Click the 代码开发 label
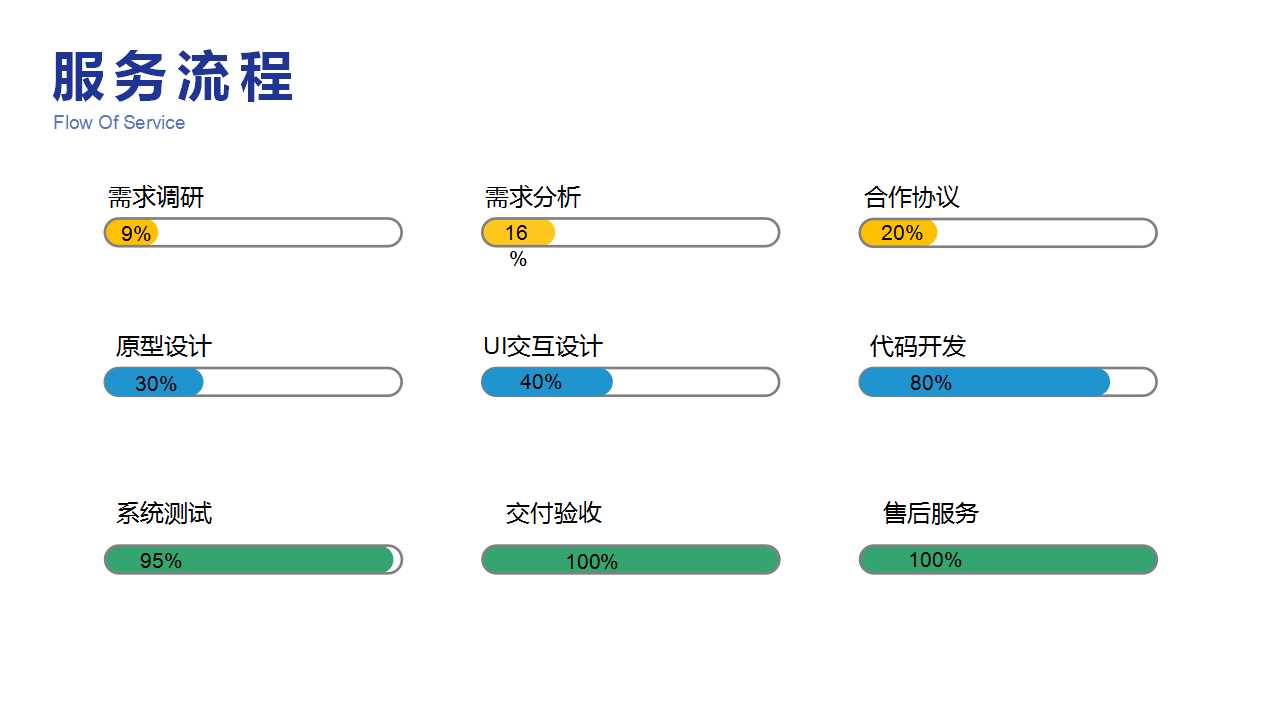The width and height of the screenshot is (1280, 720). coord(918,347)
